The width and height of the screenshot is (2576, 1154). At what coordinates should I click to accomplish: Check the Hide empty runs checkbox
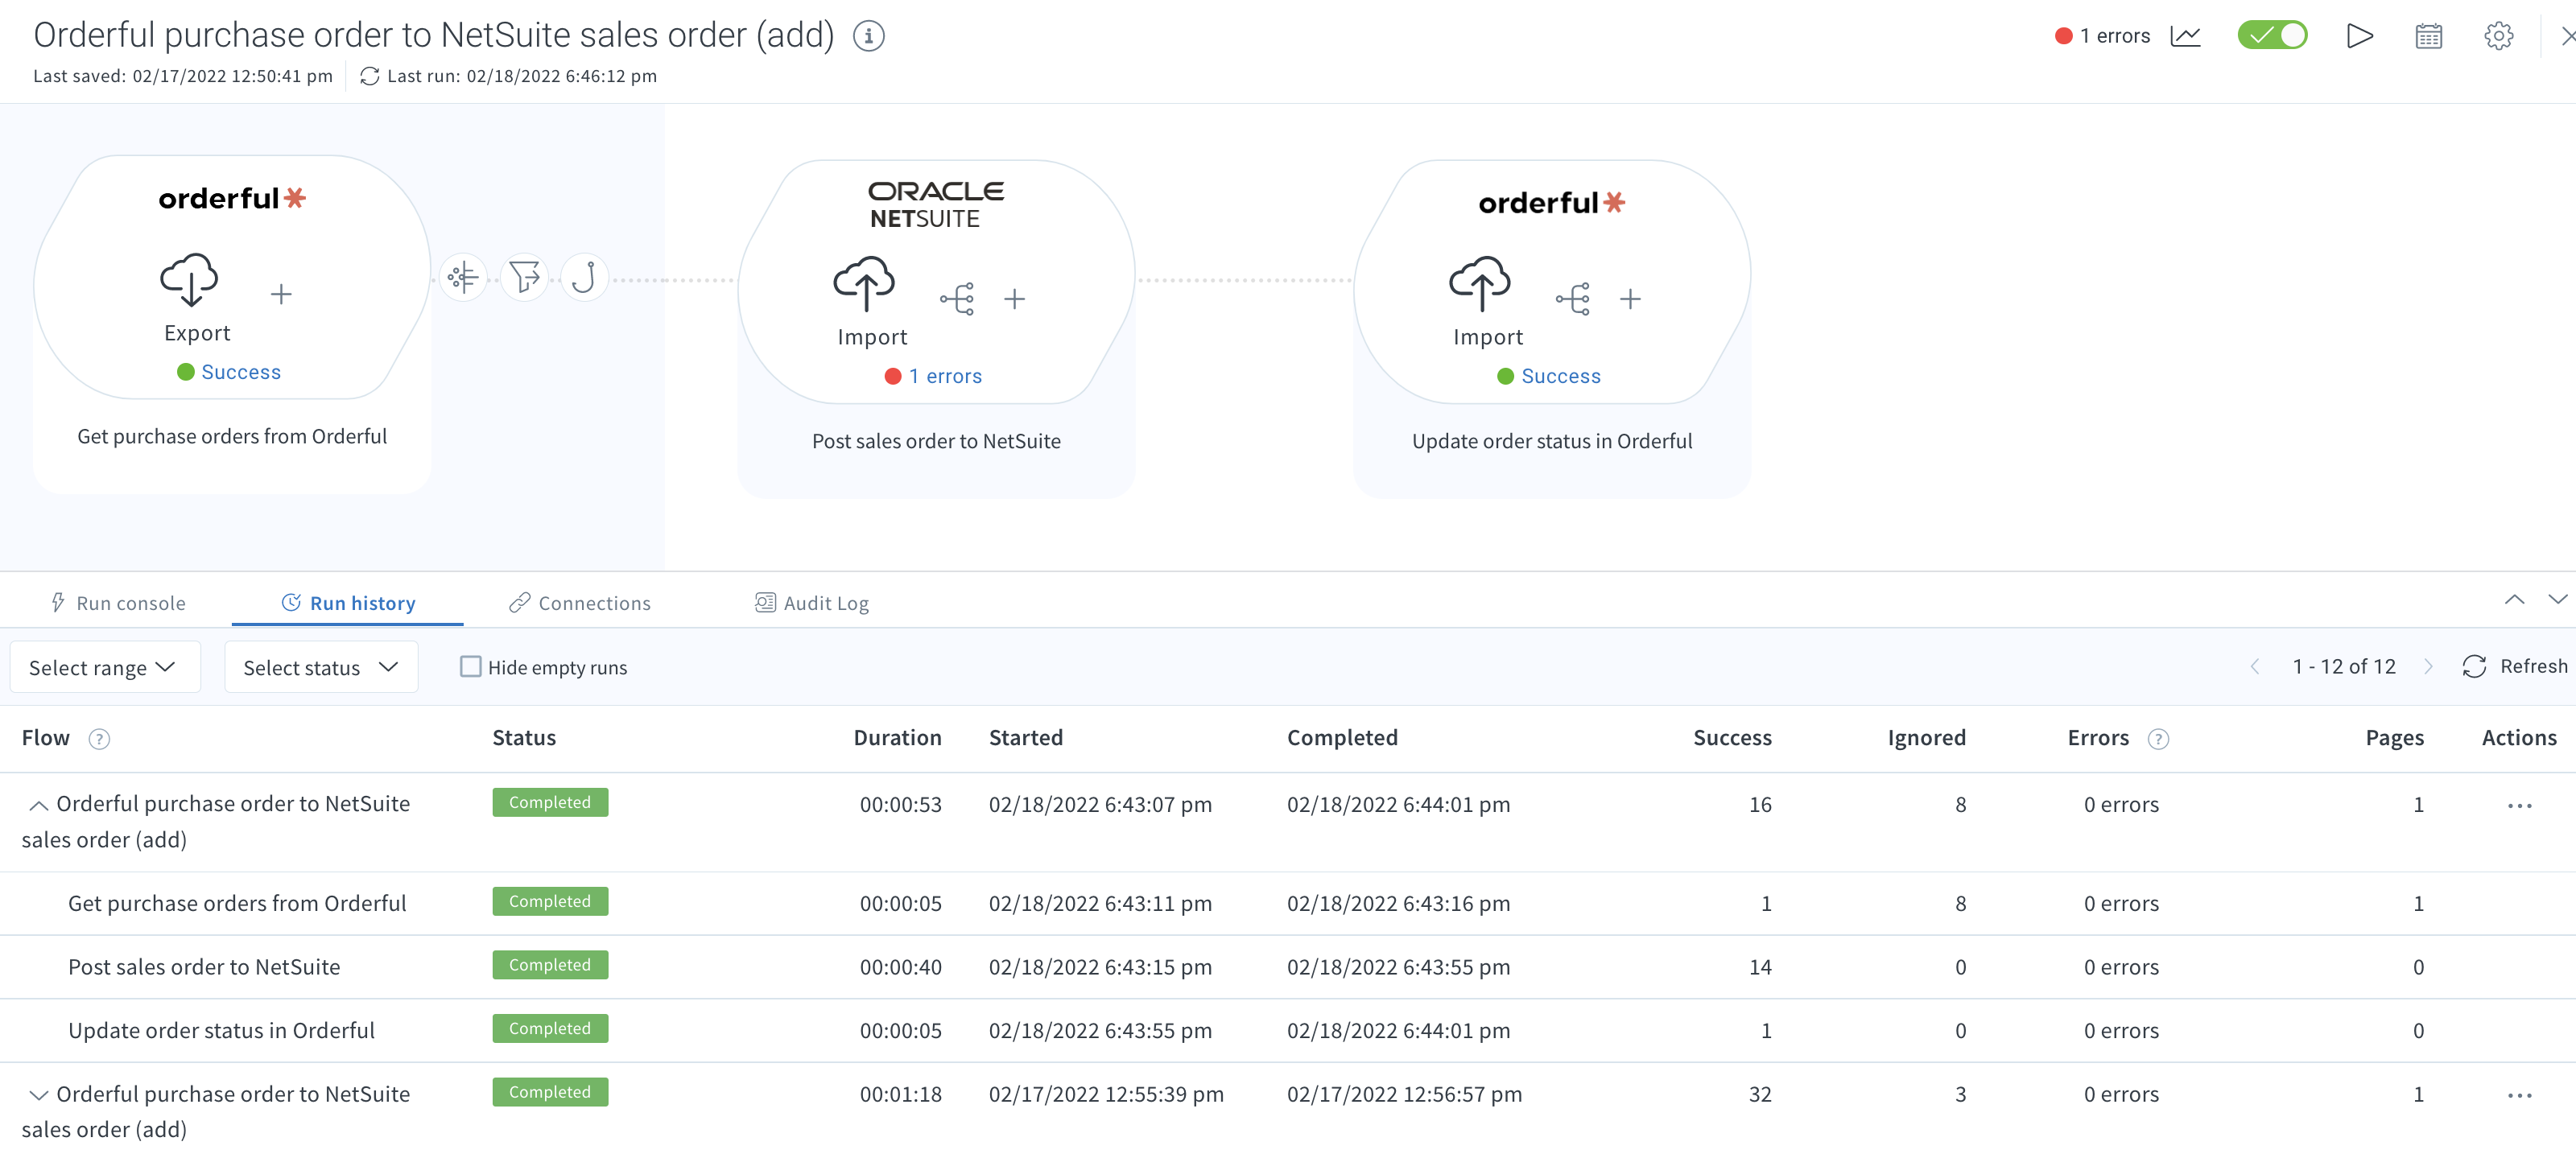[470, 666]
